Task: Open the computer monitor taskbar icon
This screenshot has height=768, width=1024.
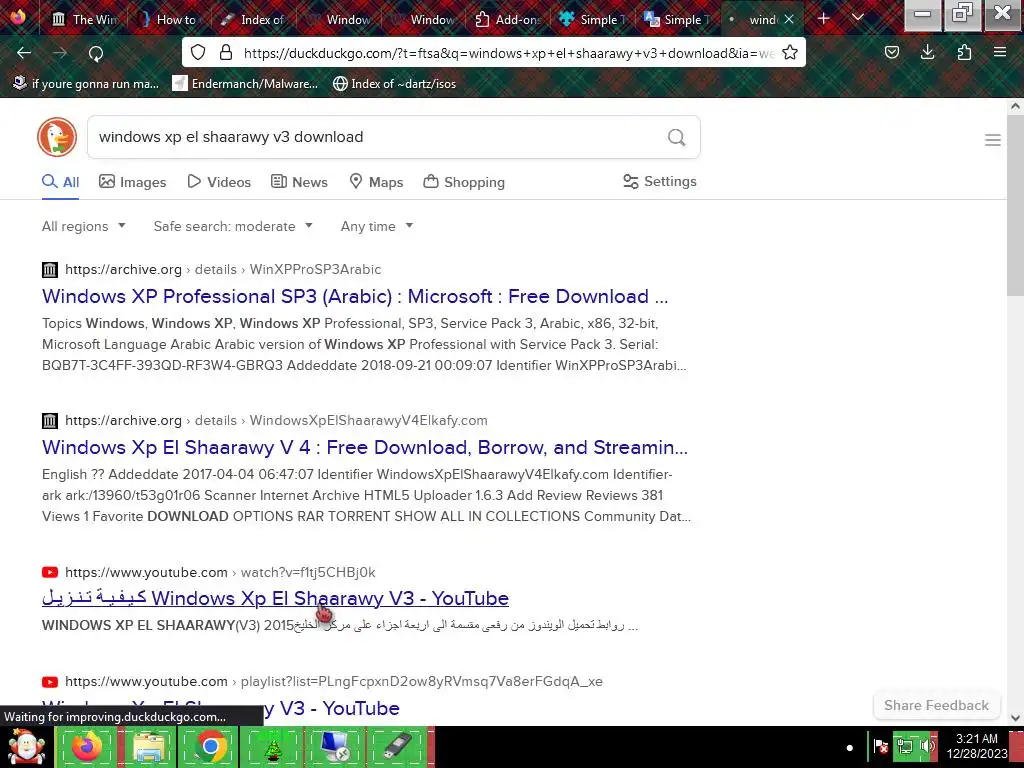Action: coord(334,746)
